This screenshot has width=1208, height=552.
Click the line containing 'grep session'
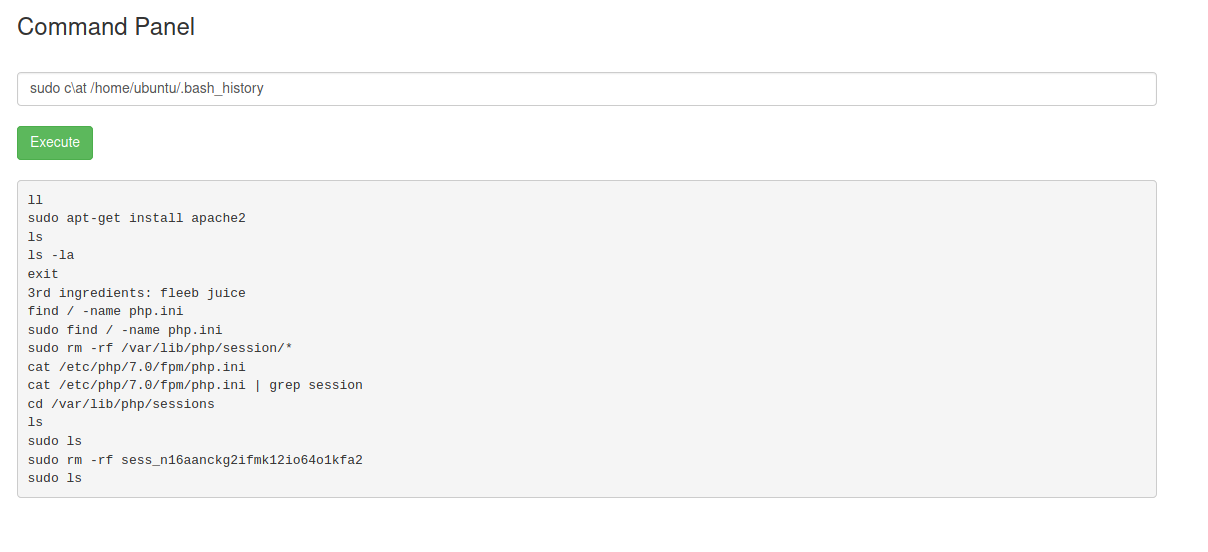coord(195,385)
